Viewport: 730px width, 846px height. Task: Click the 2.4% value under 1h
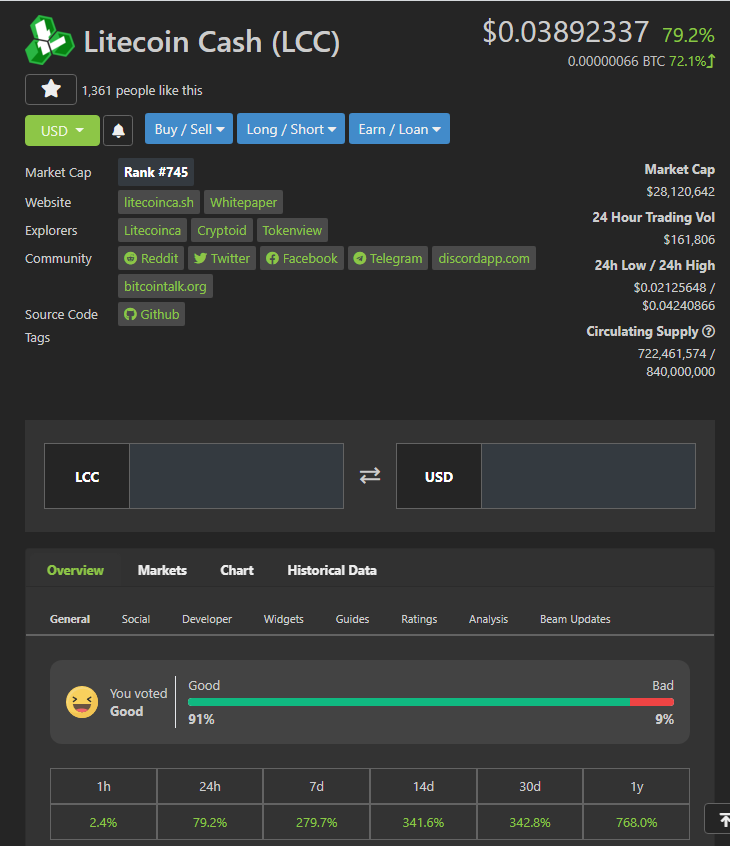(x=104, y=822)
